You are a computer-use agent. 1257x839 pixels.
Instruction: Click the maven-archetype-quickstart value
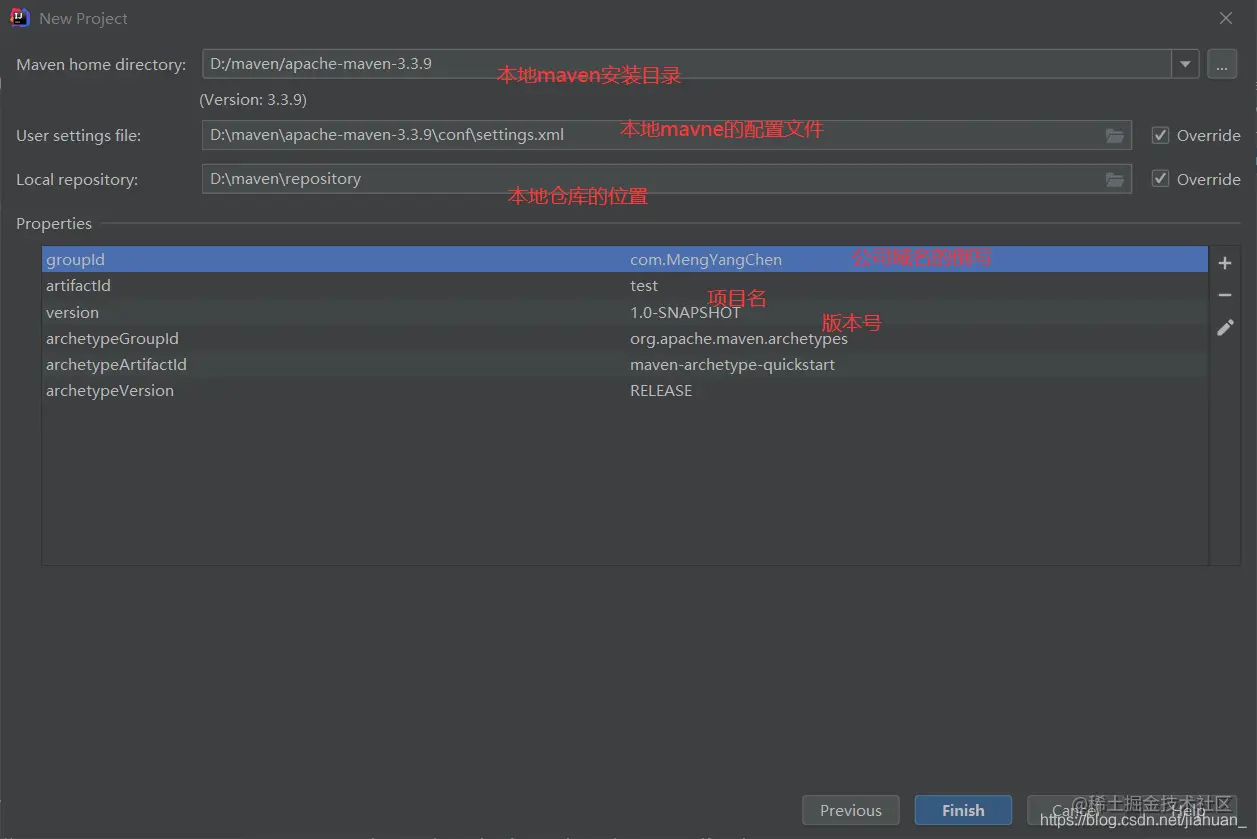[x=732, y=364]
